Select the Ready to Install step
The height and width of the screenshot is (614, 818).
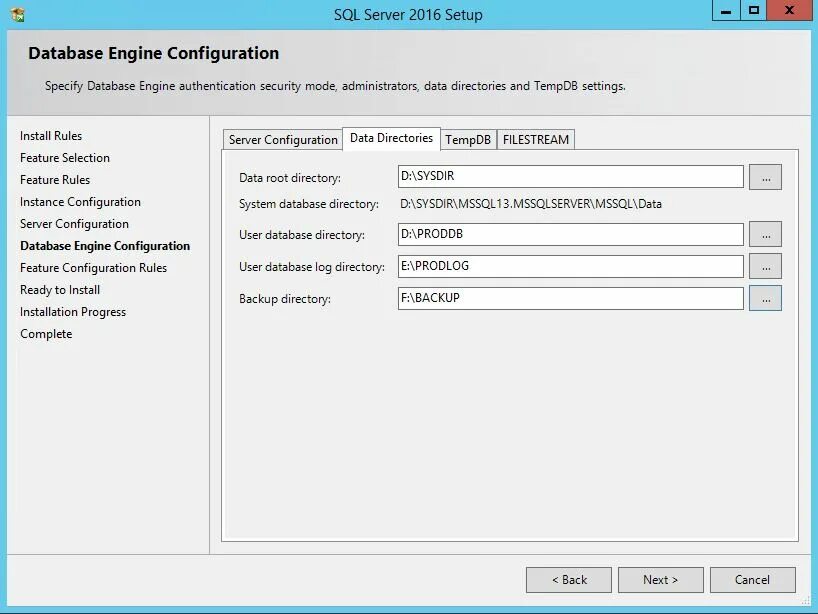[60, 290]
